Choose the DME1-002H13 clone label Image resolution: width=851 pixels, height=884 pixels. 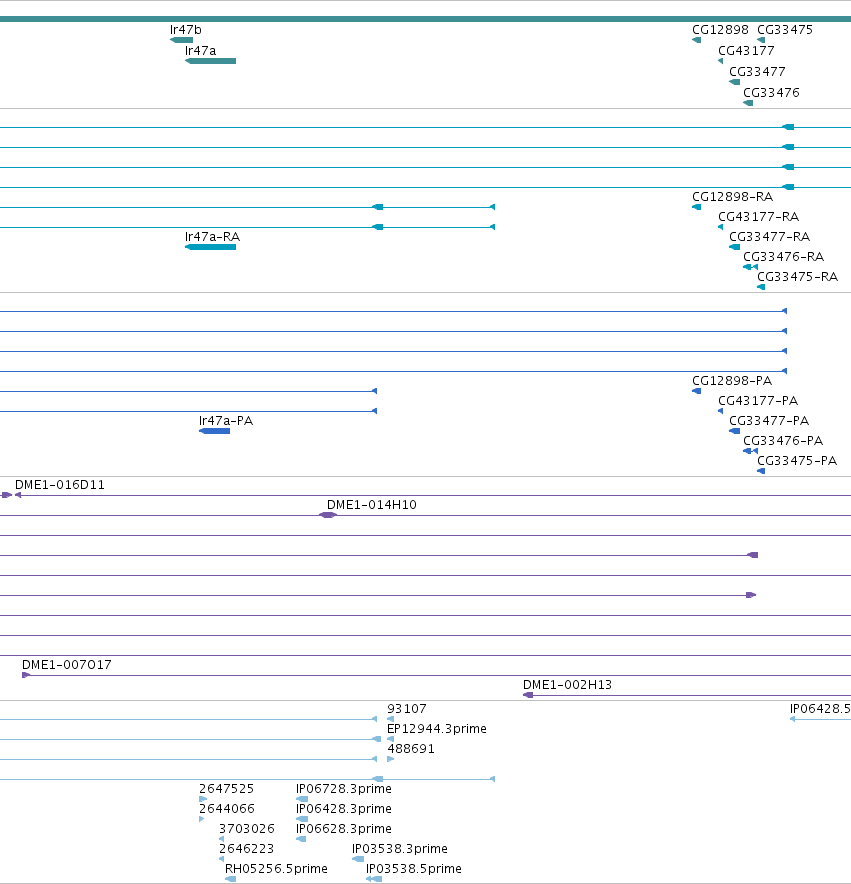pyautogui.click(x=567, y=685)
